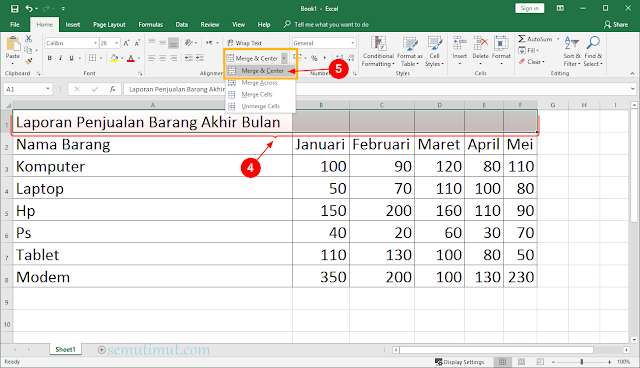Click the New Sheet plus icon

102,350
